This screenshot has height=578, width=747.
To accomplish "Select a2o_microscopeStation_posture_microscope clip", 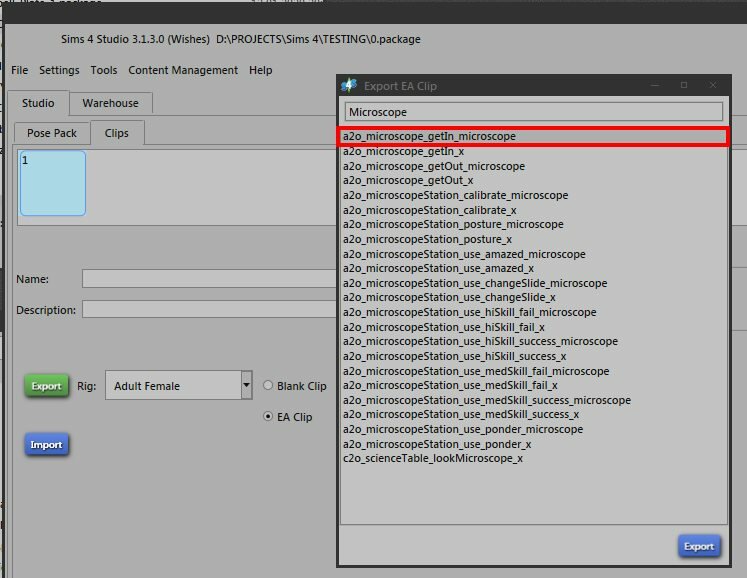I will coord(534,224).
